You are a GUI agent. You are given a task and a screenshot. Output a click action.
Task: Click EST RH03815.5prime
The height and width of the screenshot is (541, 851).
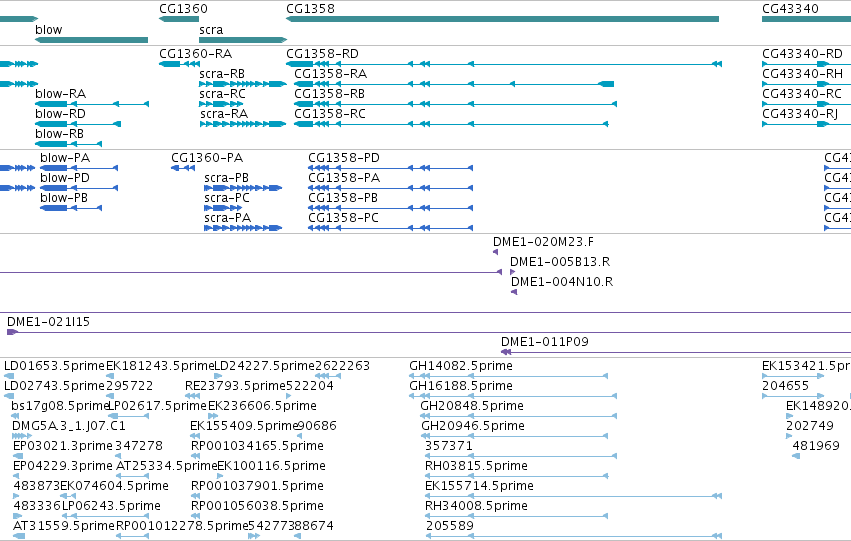point(476,466)
